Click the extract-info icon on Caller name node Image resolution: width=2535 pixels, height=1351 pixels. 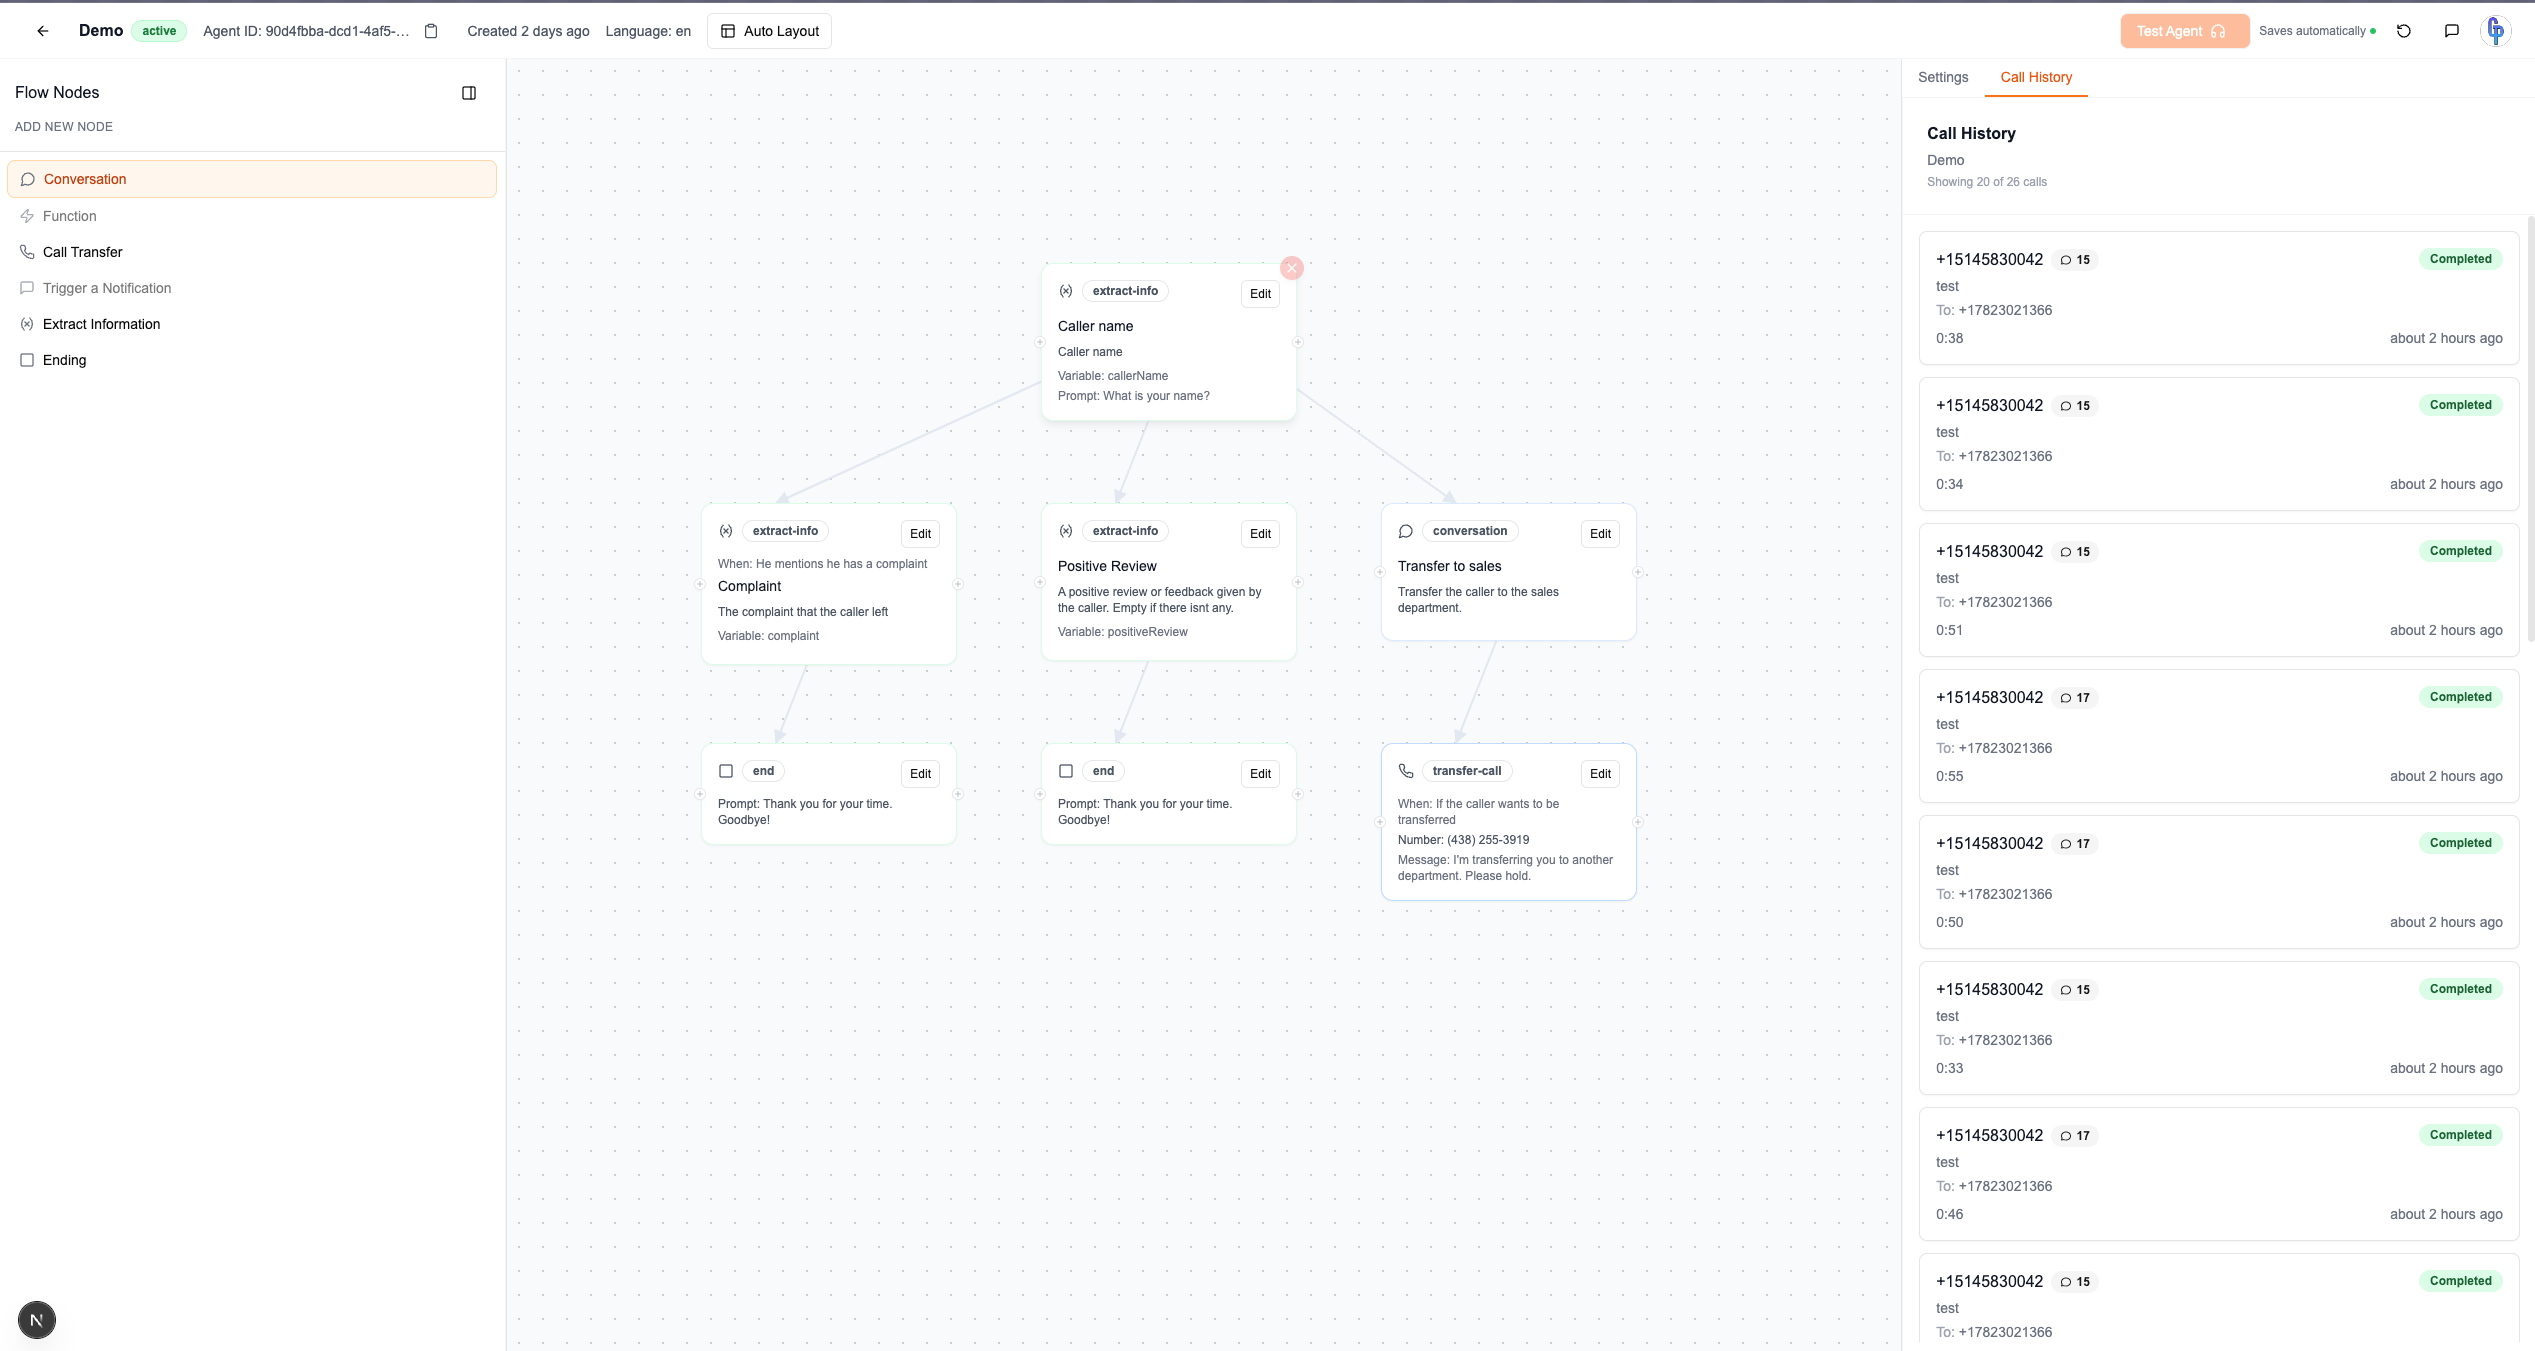point(1066,291)
